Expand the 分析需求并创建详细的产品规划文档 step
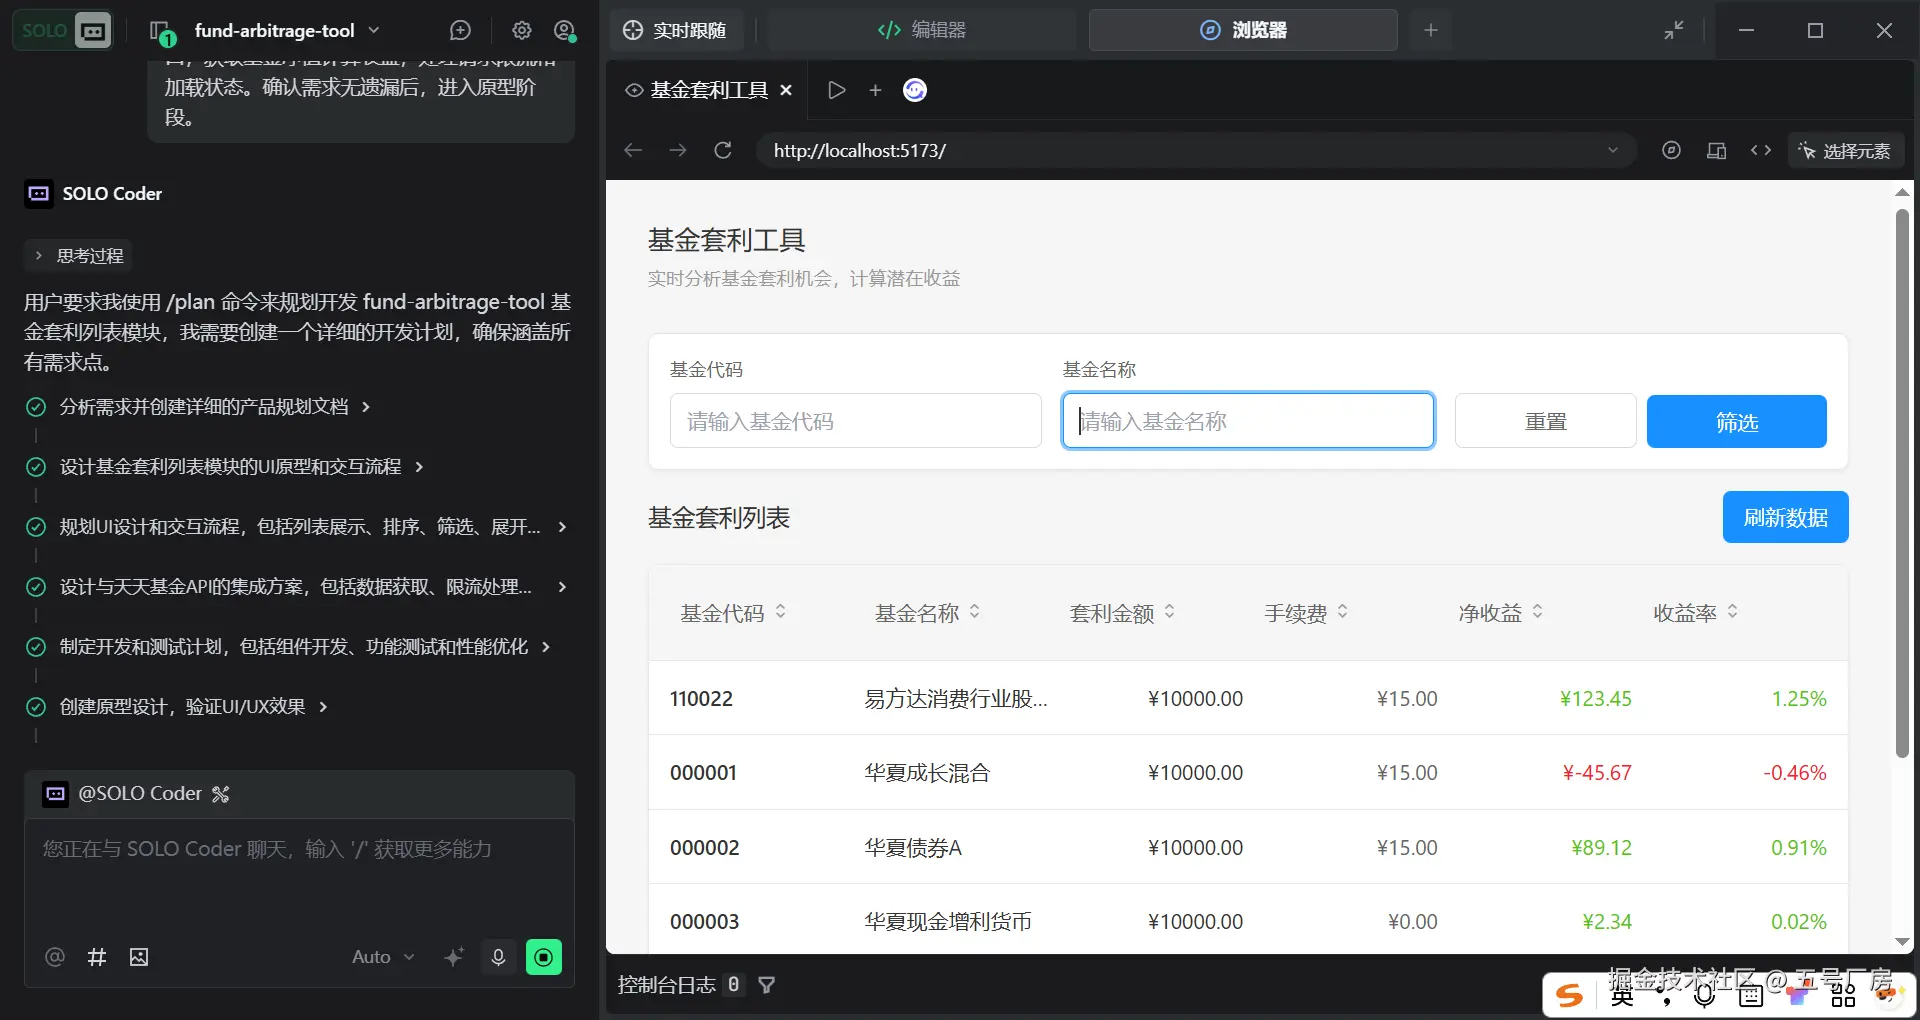The height and width of the screenshot is (1020, 1920). coord(366,407)
